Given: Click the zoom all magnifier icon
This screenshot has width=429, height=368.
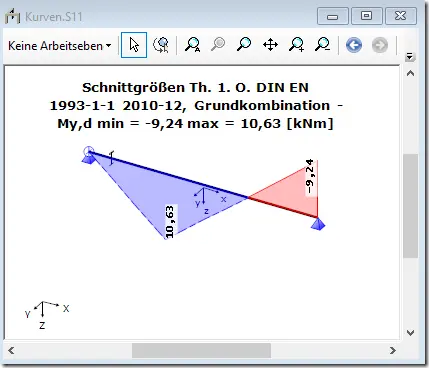Looking at the screenshot, I should tap(192, 45).
